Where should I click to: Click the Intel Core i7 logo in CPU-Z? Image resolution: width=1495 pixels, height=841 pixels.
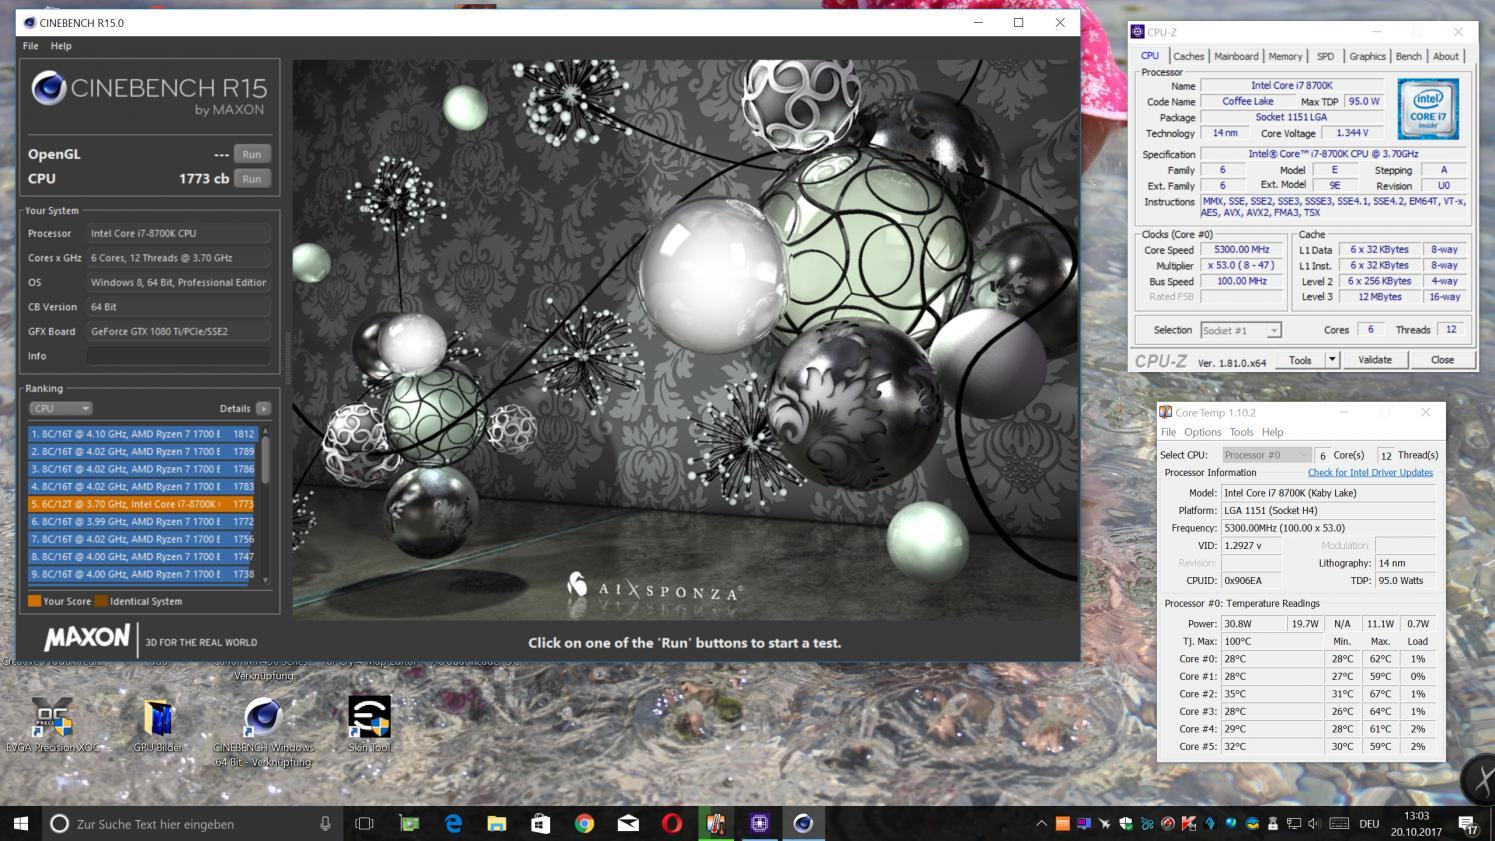1427,109
